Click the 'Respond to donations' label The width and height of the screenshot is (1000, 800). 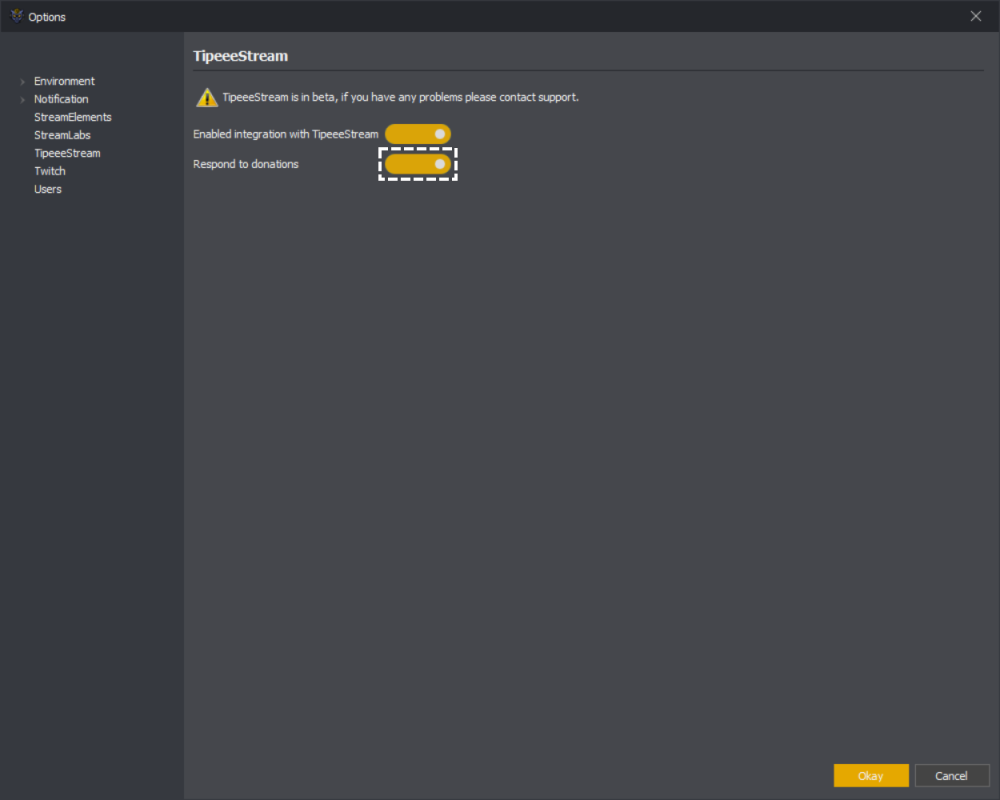(x=246, y=164)
